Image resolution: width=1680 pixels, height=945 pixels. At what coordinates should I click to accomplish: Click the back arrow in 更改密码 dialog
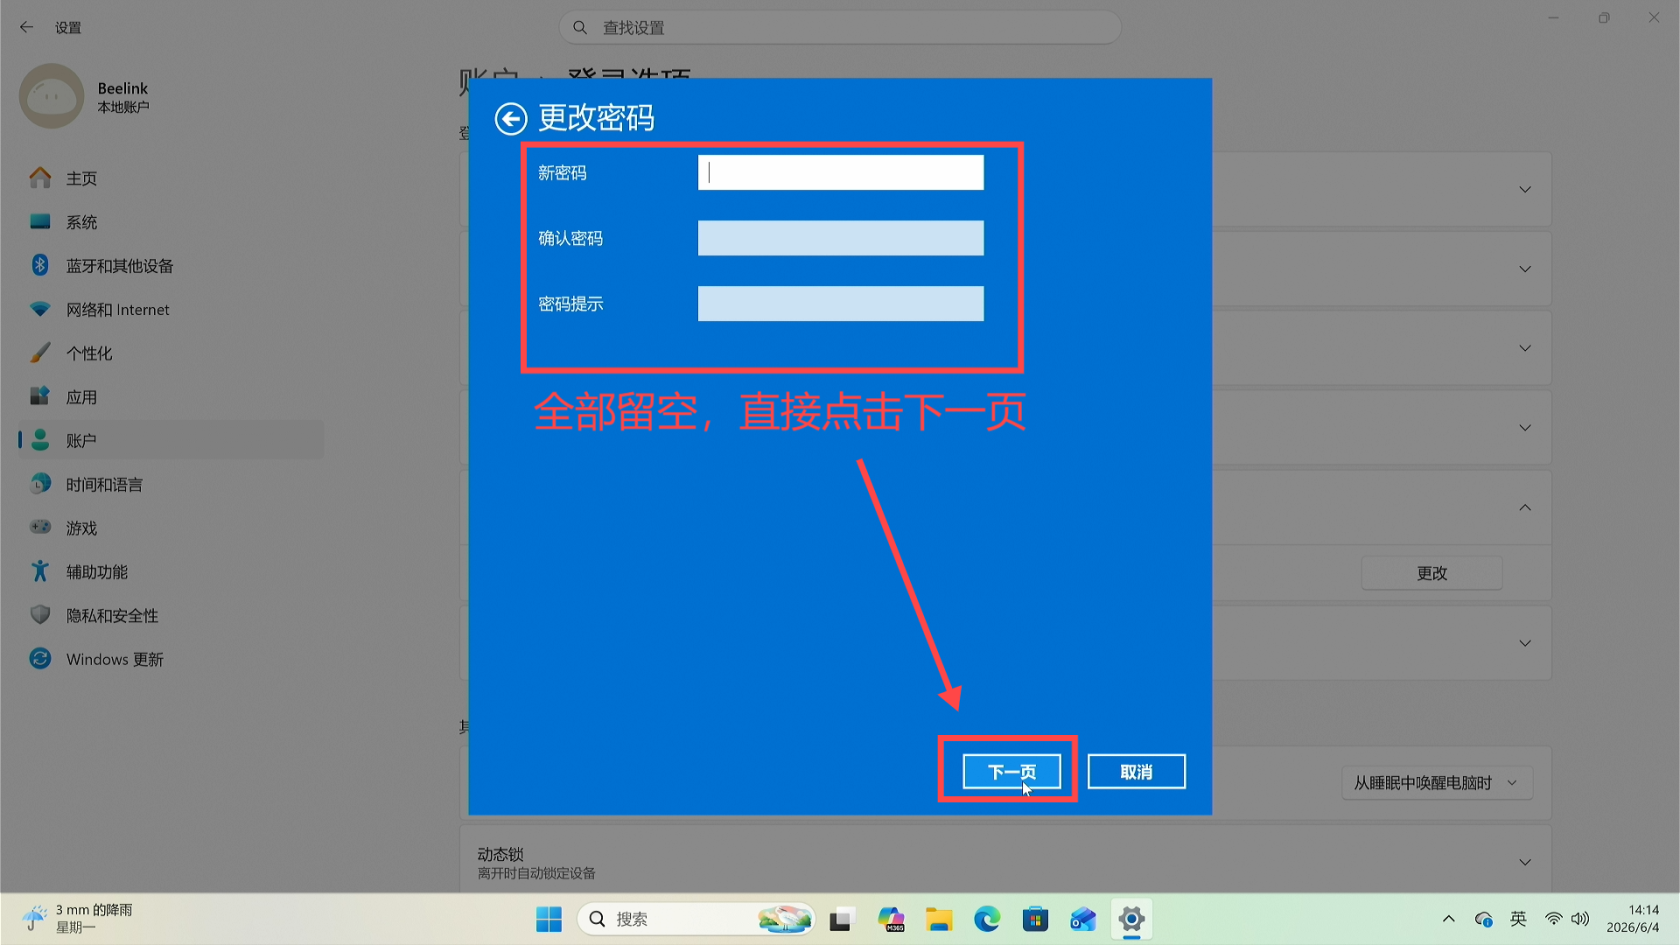point(511,119)
